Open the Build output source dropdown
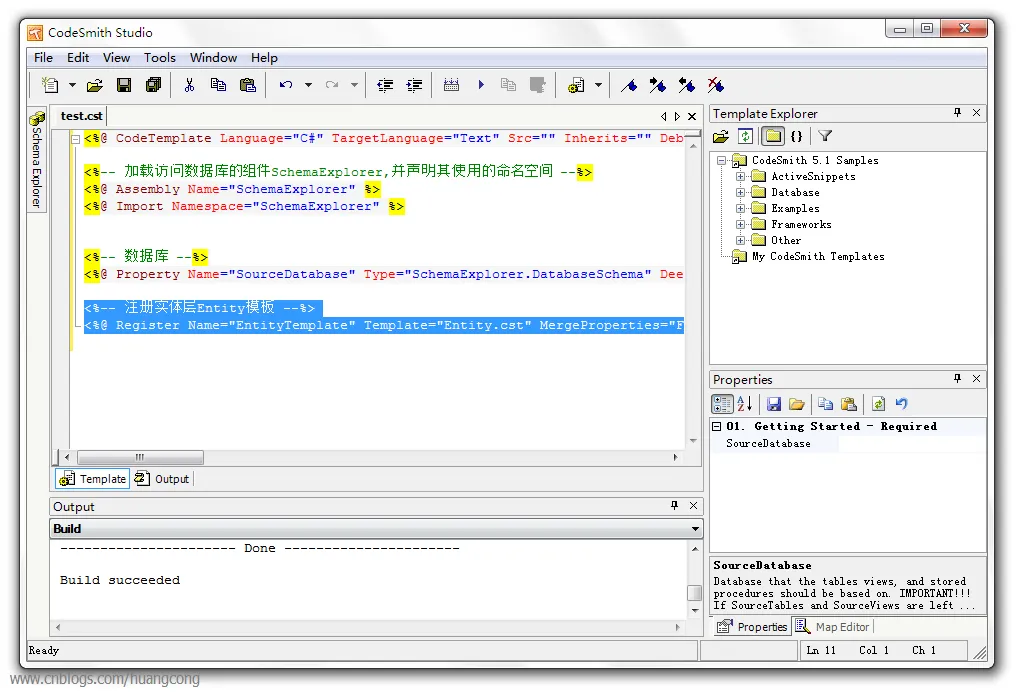 (695, 529)
